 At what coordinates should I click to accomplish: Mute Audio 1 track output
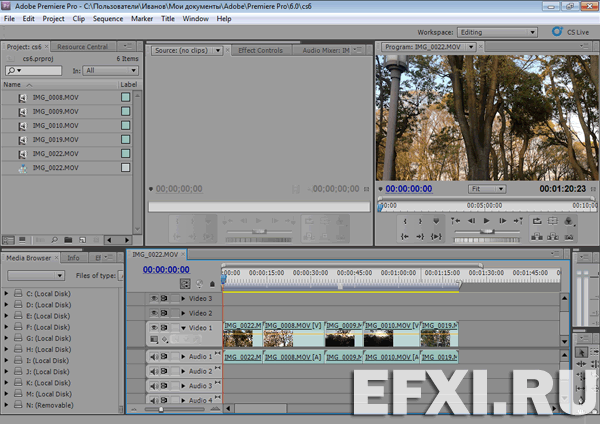click(154, 357)
